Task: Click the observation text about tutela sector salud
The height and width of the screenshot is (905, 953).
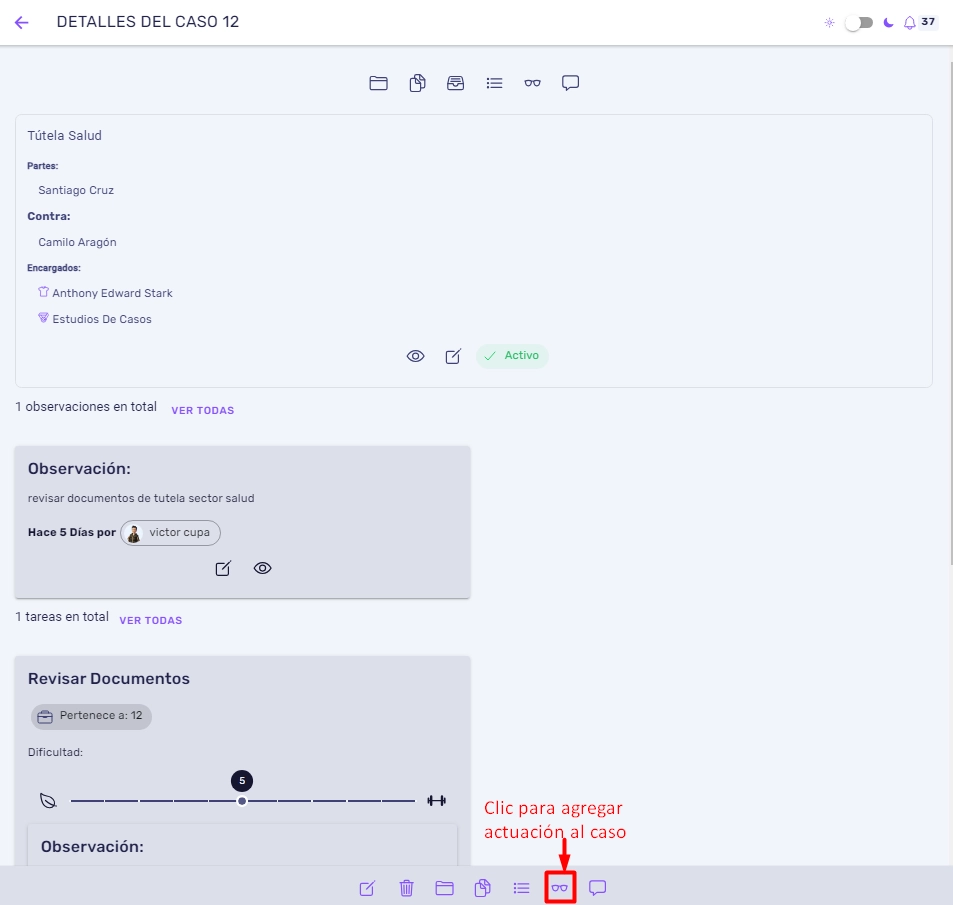Action: tap(141, 498)
